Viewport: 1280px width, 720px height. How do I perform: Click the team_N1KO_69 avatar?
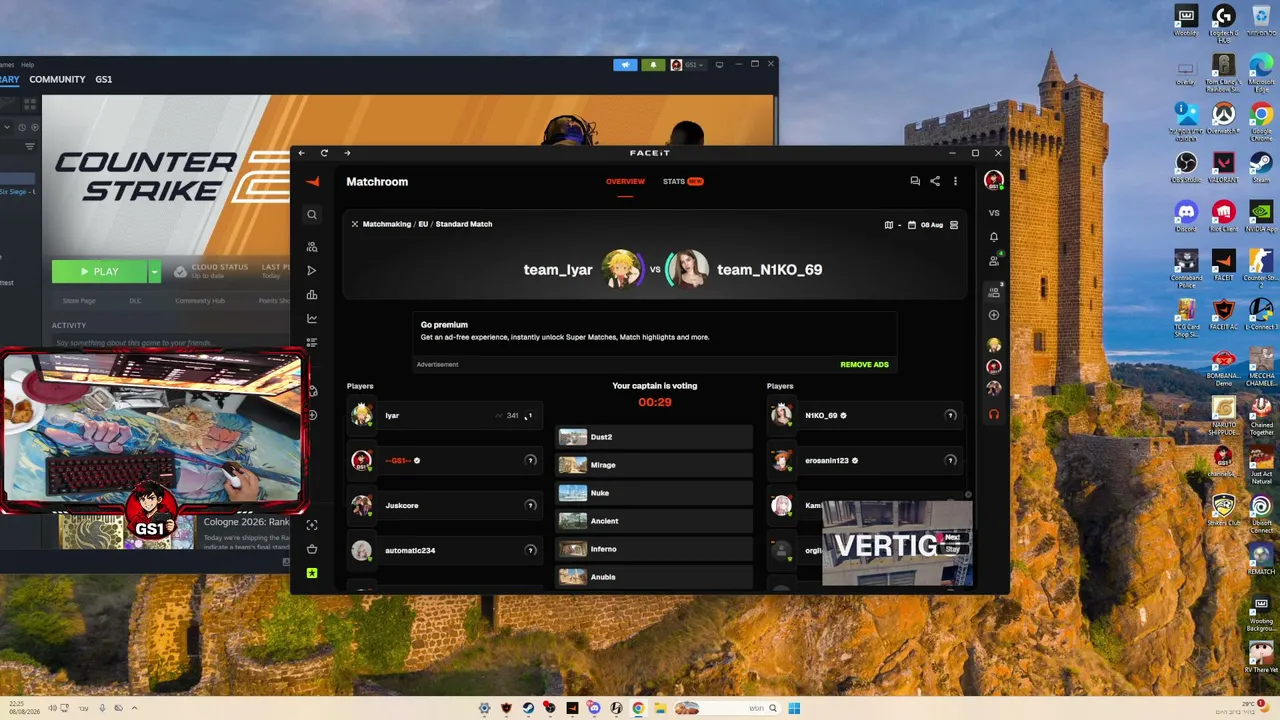(x=688, y=269)
